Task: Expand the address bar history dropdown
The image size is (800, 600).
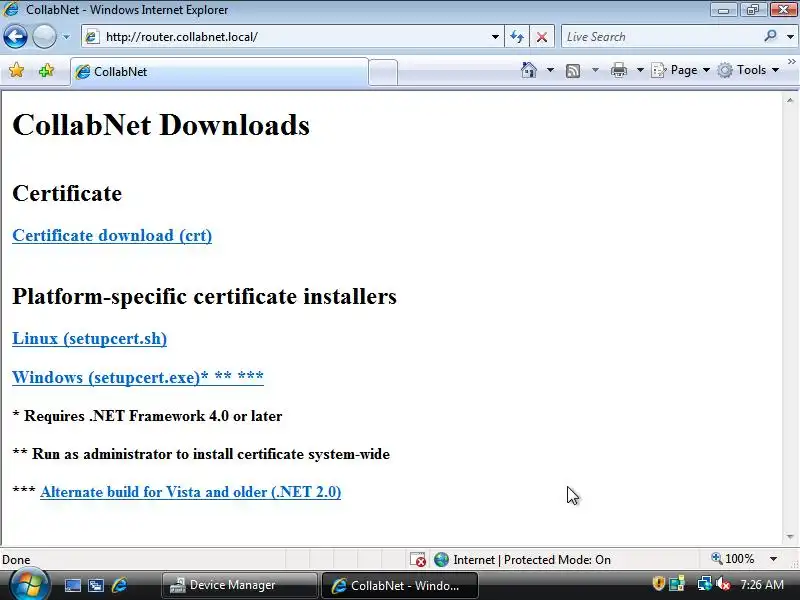Action: (x=495, y=37)
